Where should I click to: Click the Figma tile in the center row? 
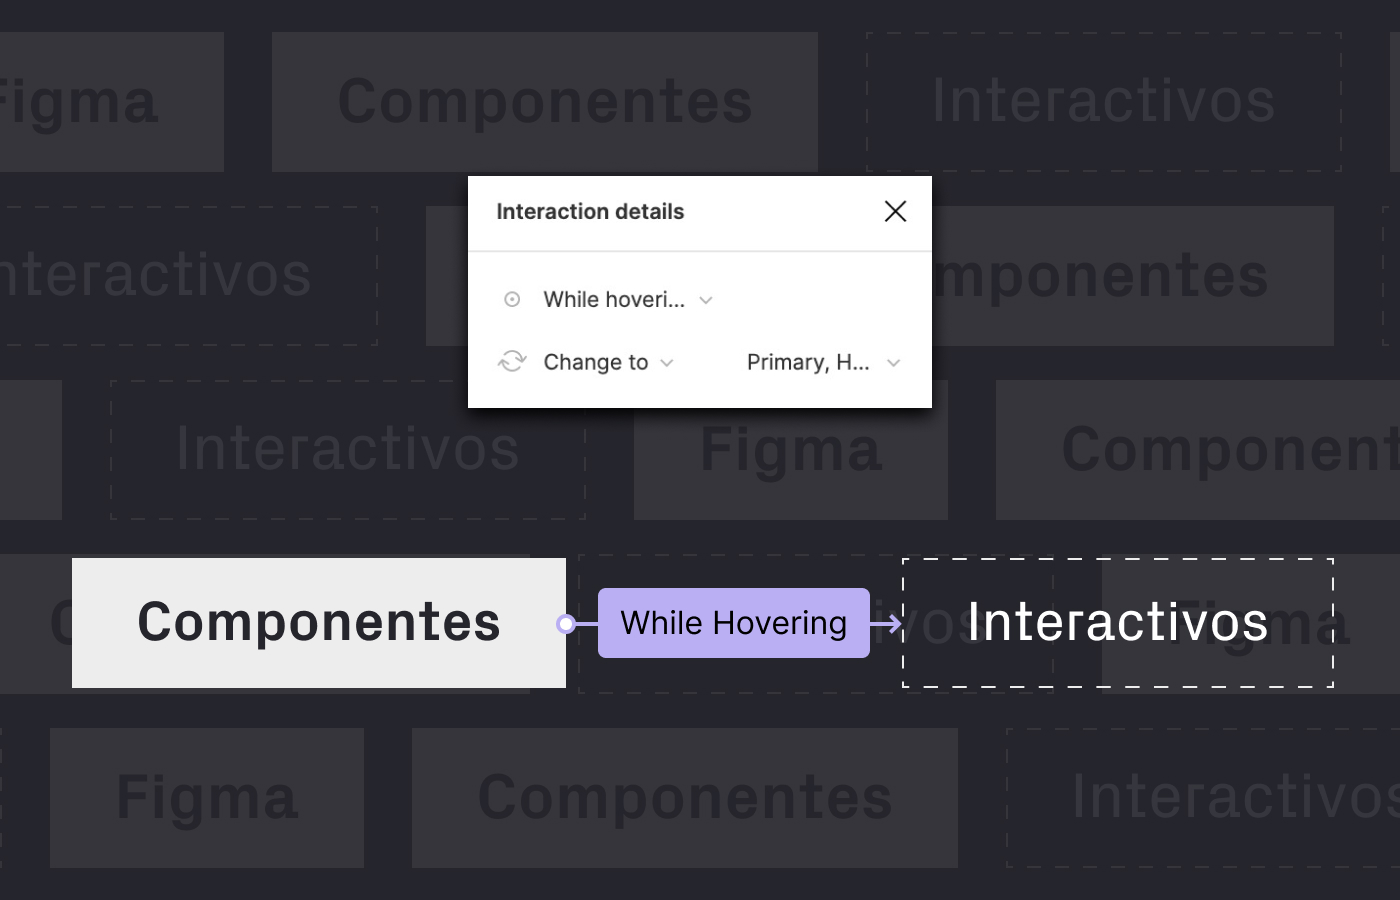[790, 450]
